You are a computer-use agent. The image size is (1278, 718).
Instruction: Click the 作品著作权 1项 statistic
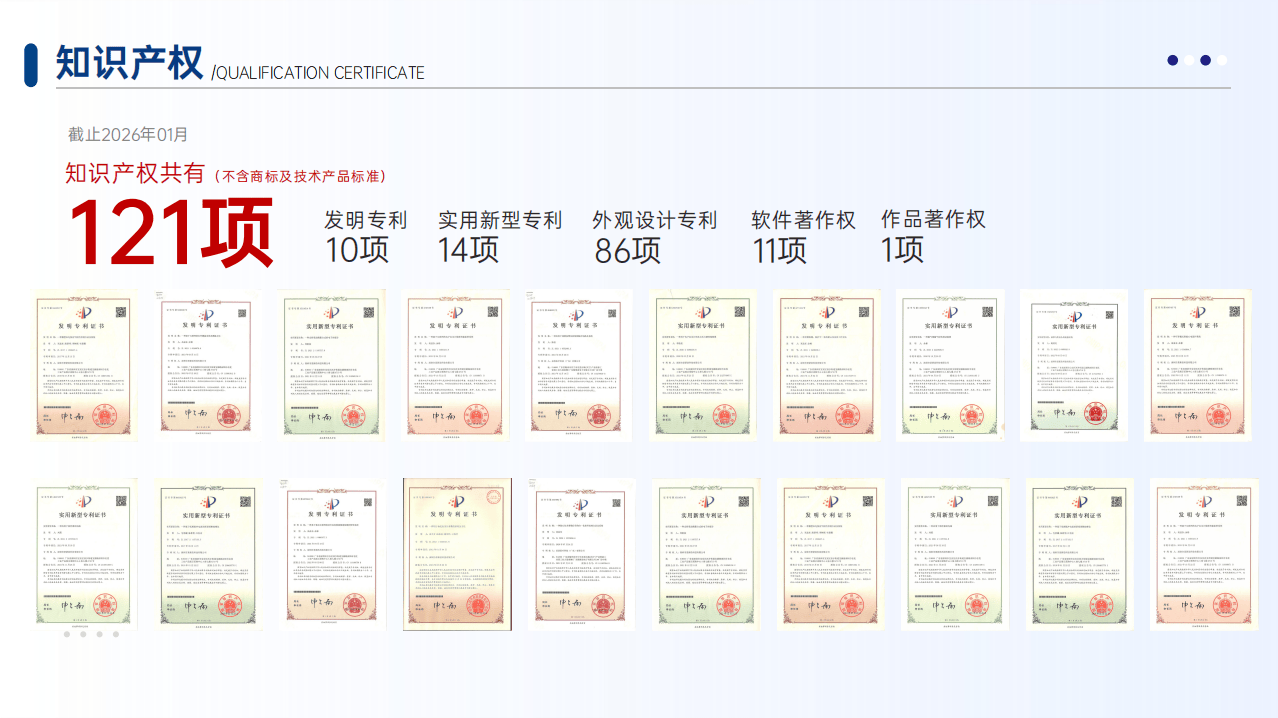(x=932, y=236)
